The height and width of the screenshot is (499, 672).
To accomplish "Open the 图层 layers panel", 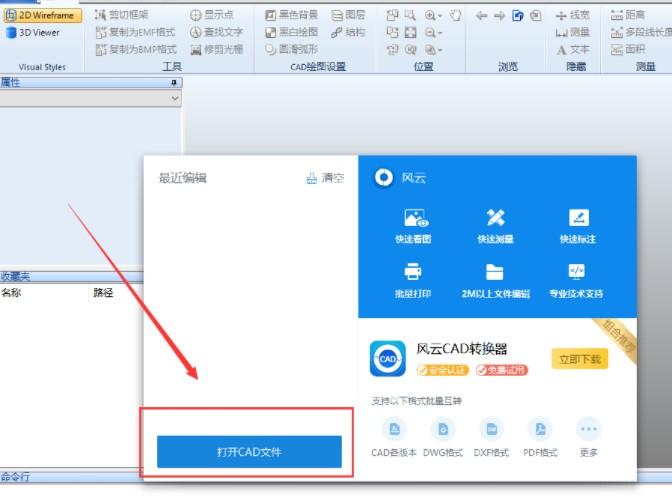I will [x=348, y=15].
